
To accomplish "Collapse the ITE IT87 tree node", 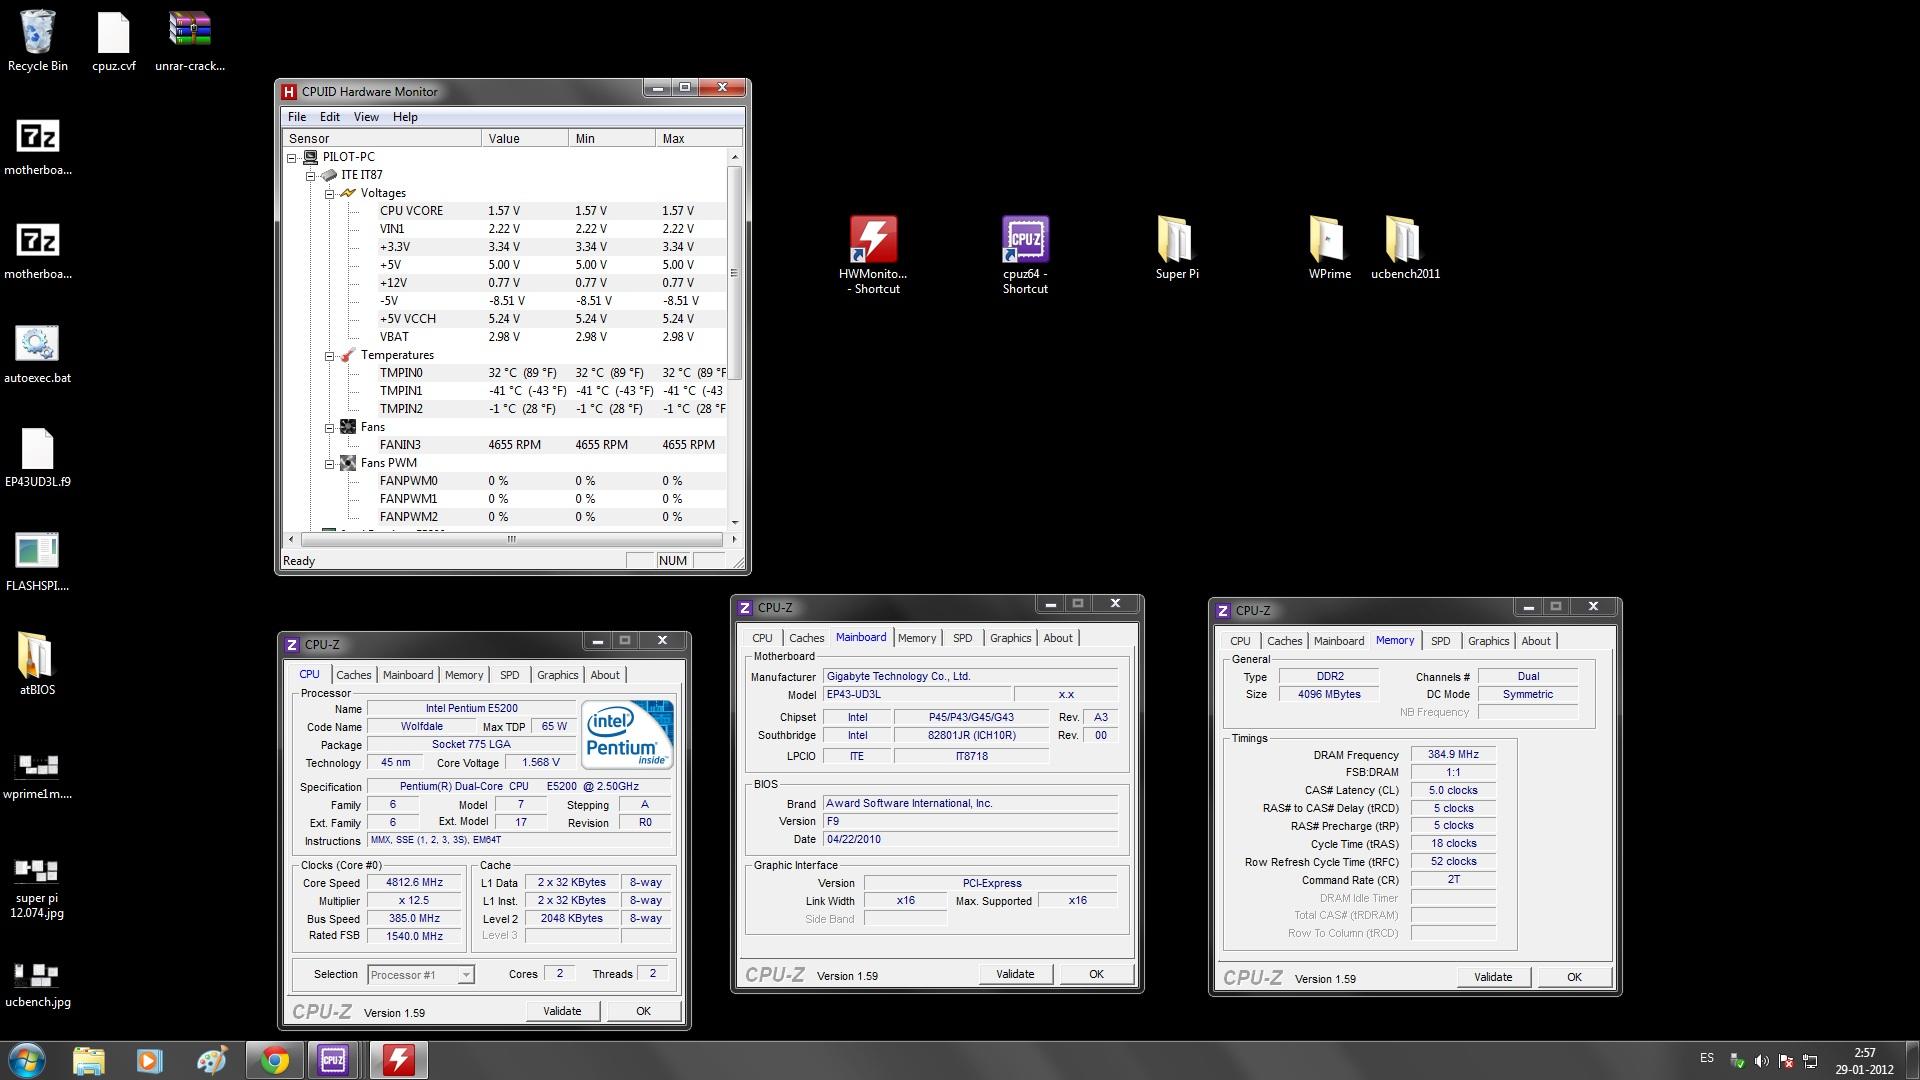I will click(311, 175).
